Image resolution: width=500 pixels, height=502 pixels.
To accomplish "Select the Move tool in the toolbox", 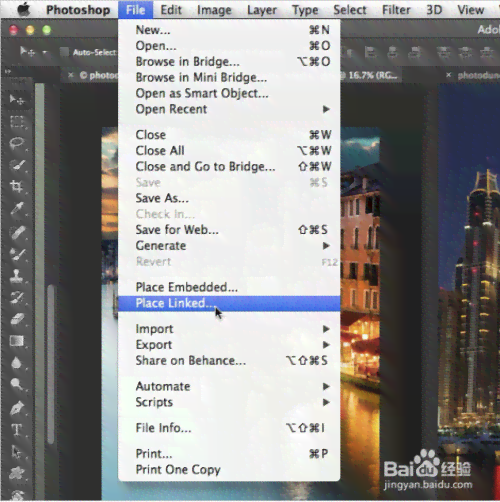I will (17, 99).
